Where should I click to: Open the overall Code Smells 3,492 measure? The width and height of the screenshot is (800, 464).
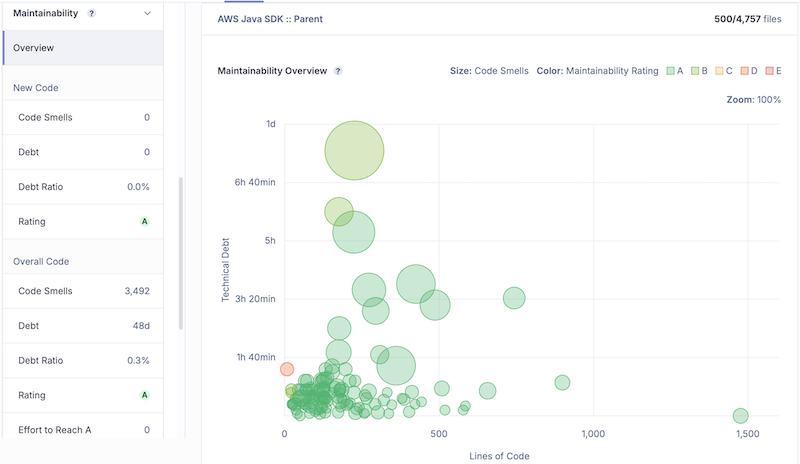82,291
